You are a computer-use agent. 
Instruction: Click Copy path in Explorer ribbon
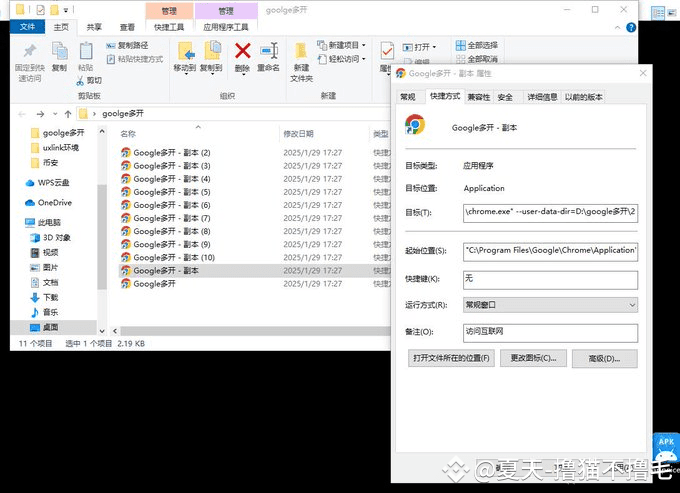pos(128,45)
